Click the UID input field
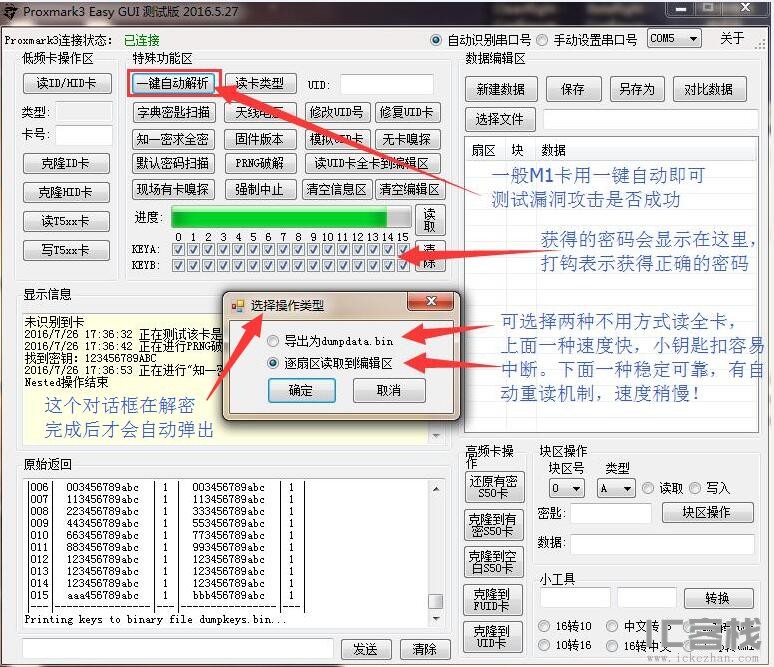Screen dimensions: 774x667 pos(387,84)
